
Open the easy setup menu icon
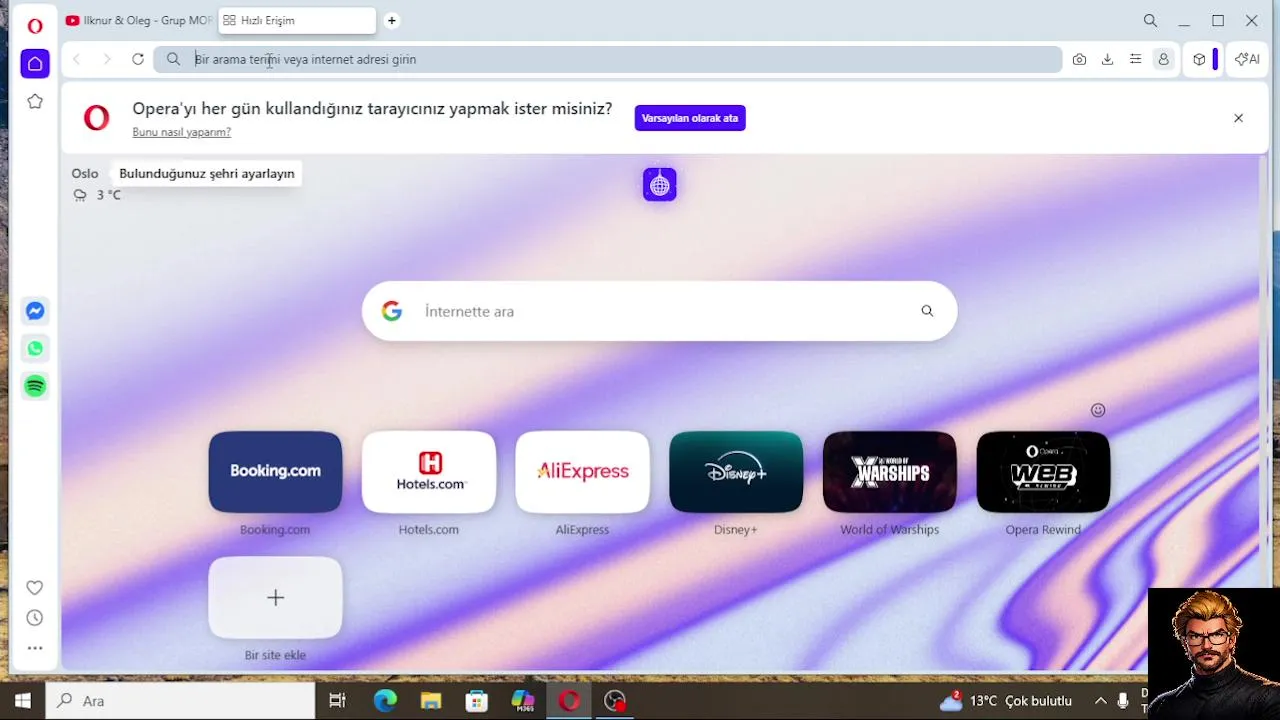(1135, 59)
